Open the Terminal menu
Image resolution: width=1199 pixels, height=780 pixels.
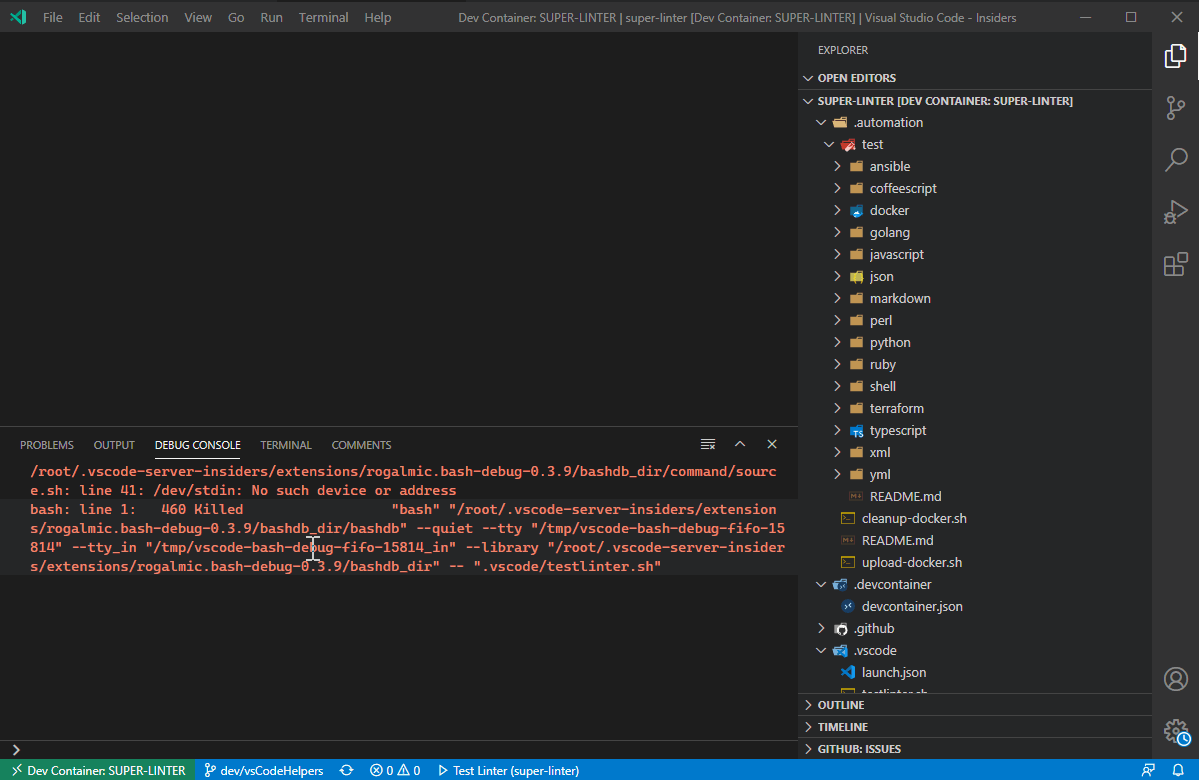tap(323, 17)
